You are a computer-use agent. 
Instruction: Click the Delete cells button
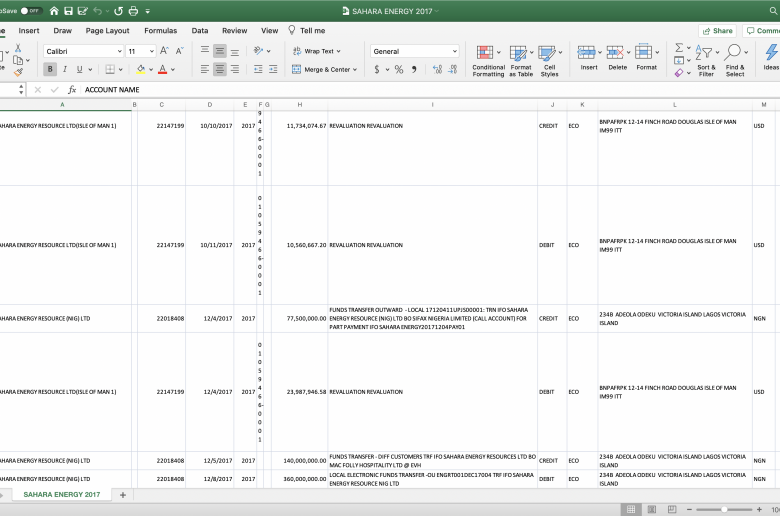click(618, 57)
